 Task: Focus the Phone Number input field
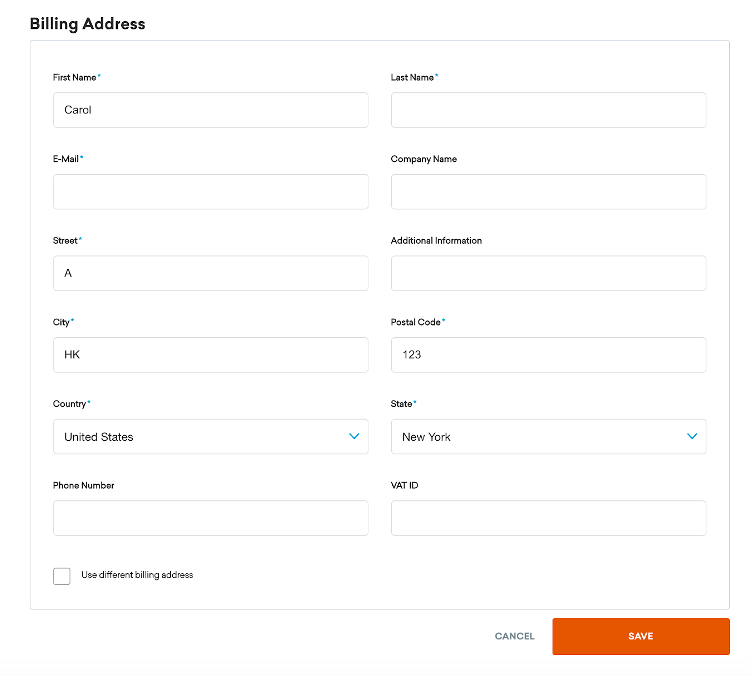point(210,518)
